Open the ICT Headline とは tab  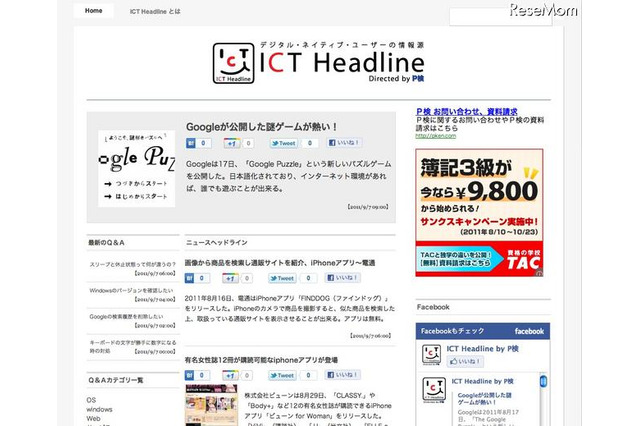click(155, 11)
